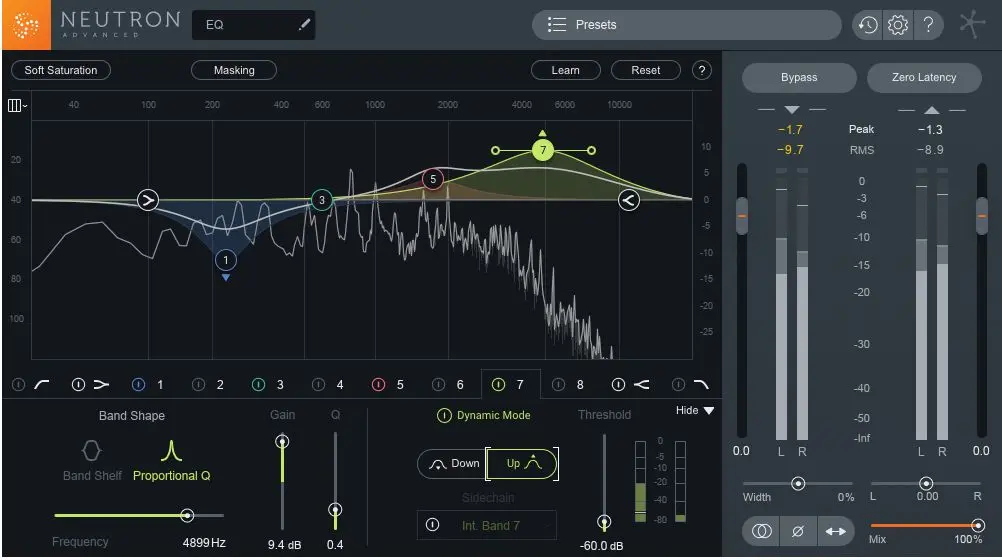Select the Proportional Q shape icon
This screenshot has height=560, width=1002.
click(x=171, y=451)
